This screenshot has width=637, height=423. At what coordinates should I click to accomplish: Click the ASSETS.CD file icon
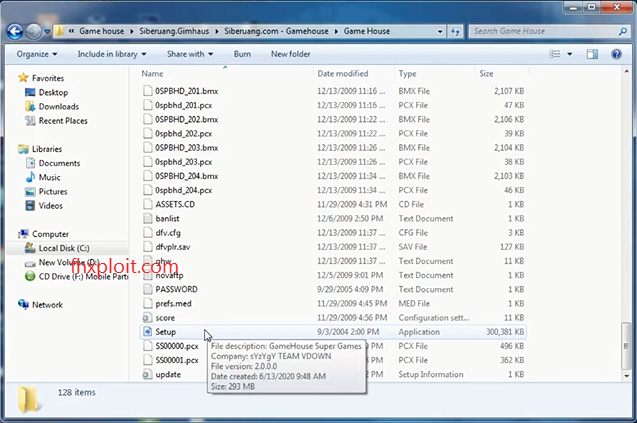(148, 204)
